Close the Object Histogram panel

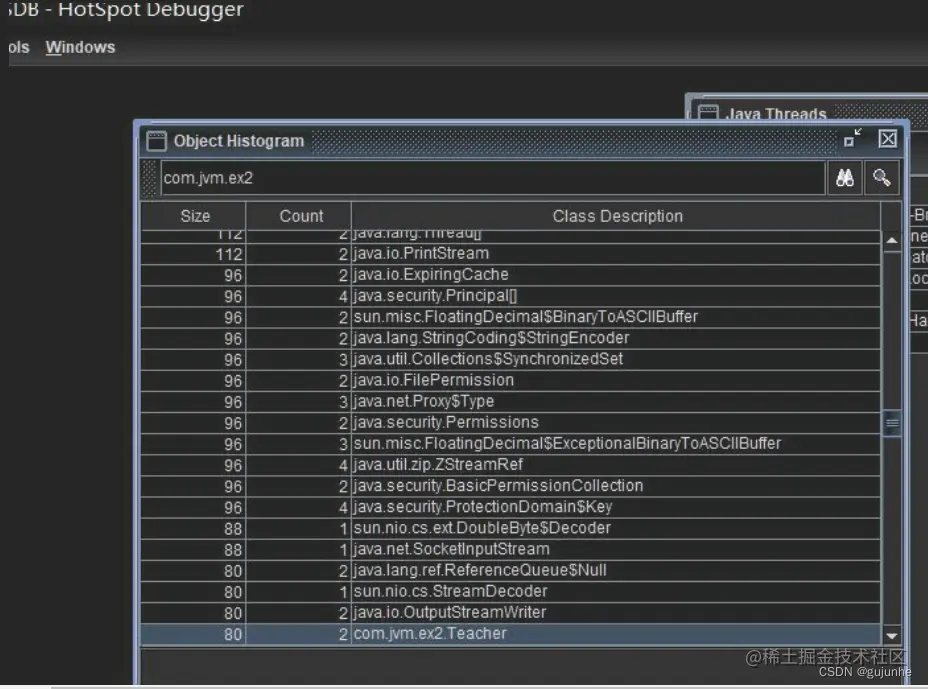(887, 139)
